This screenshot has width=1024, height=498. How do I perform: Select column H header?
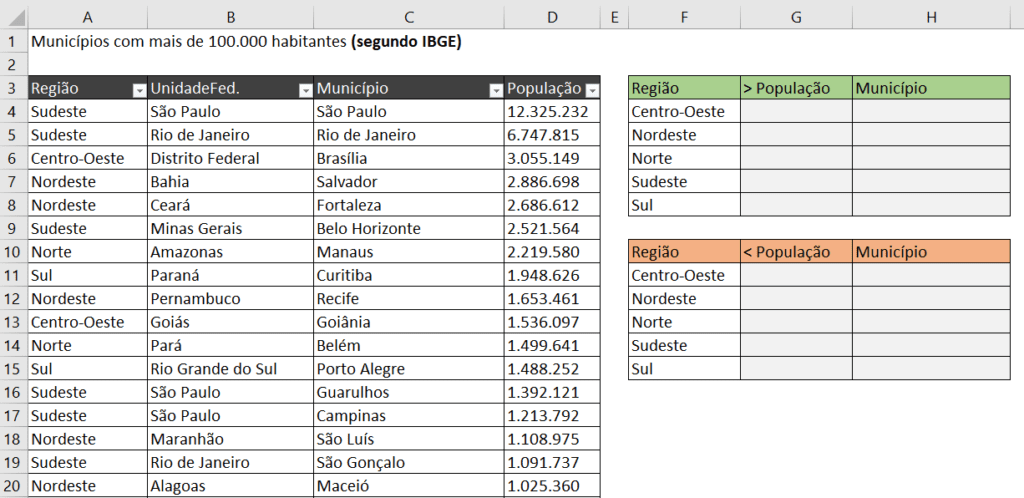pyautogui.click(x=931, y=18)
